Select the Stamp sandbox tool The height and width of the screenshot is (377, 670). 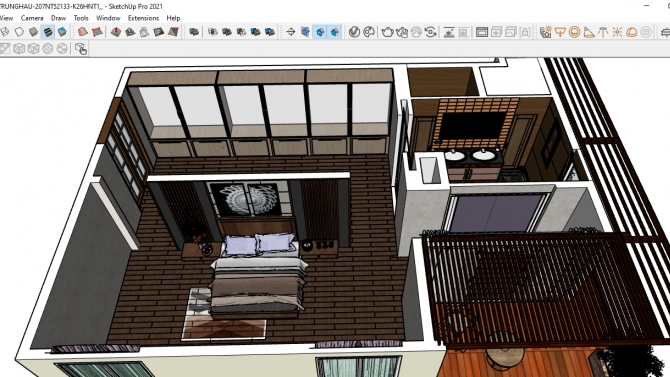130,32
